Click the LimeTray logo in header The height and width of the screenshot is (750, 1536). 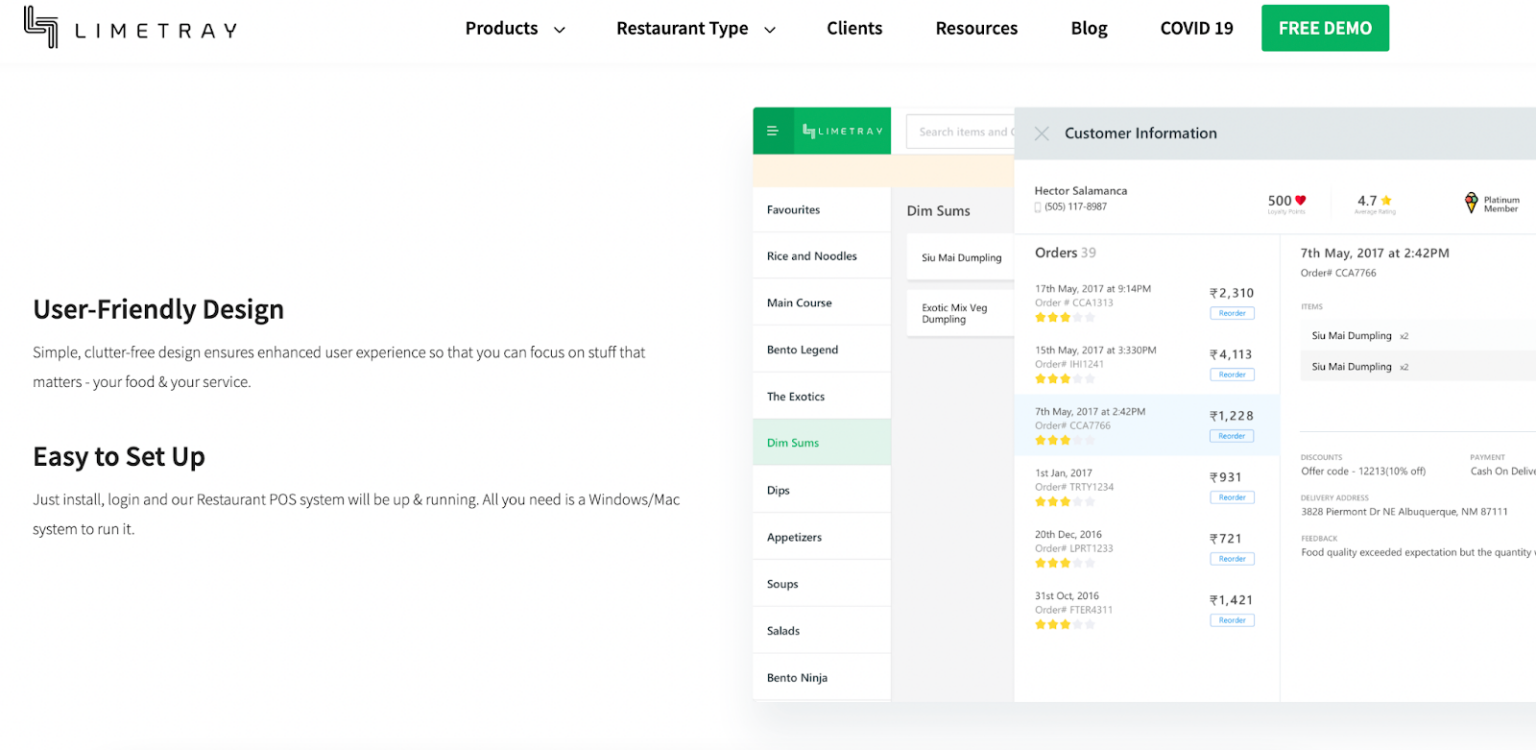coord(130,28)
